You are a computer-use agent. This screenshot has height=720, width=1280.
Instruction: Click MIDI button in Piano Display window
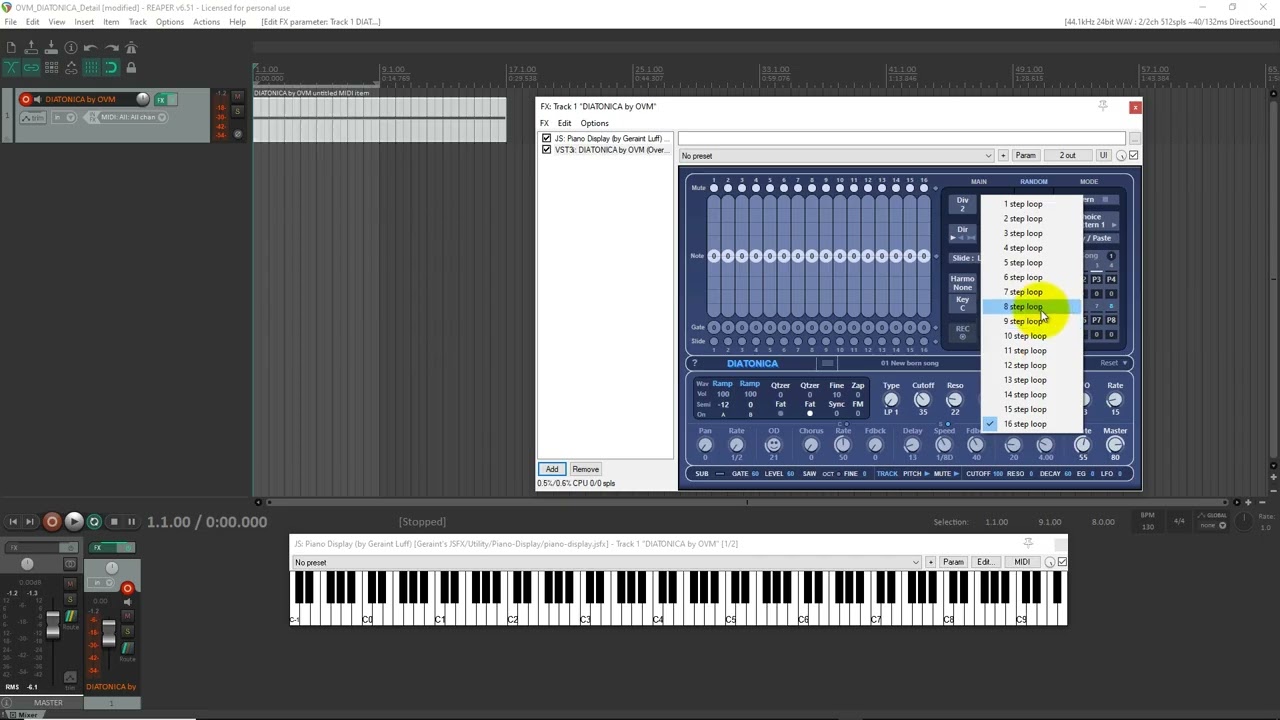point(1022,562)
